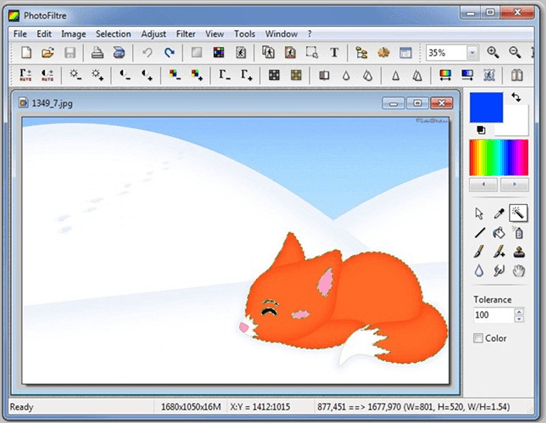Decrease saturation with the color squares minus icon
Screen dimensions: 546x423
pyautogui.click(x=175, y=75)
